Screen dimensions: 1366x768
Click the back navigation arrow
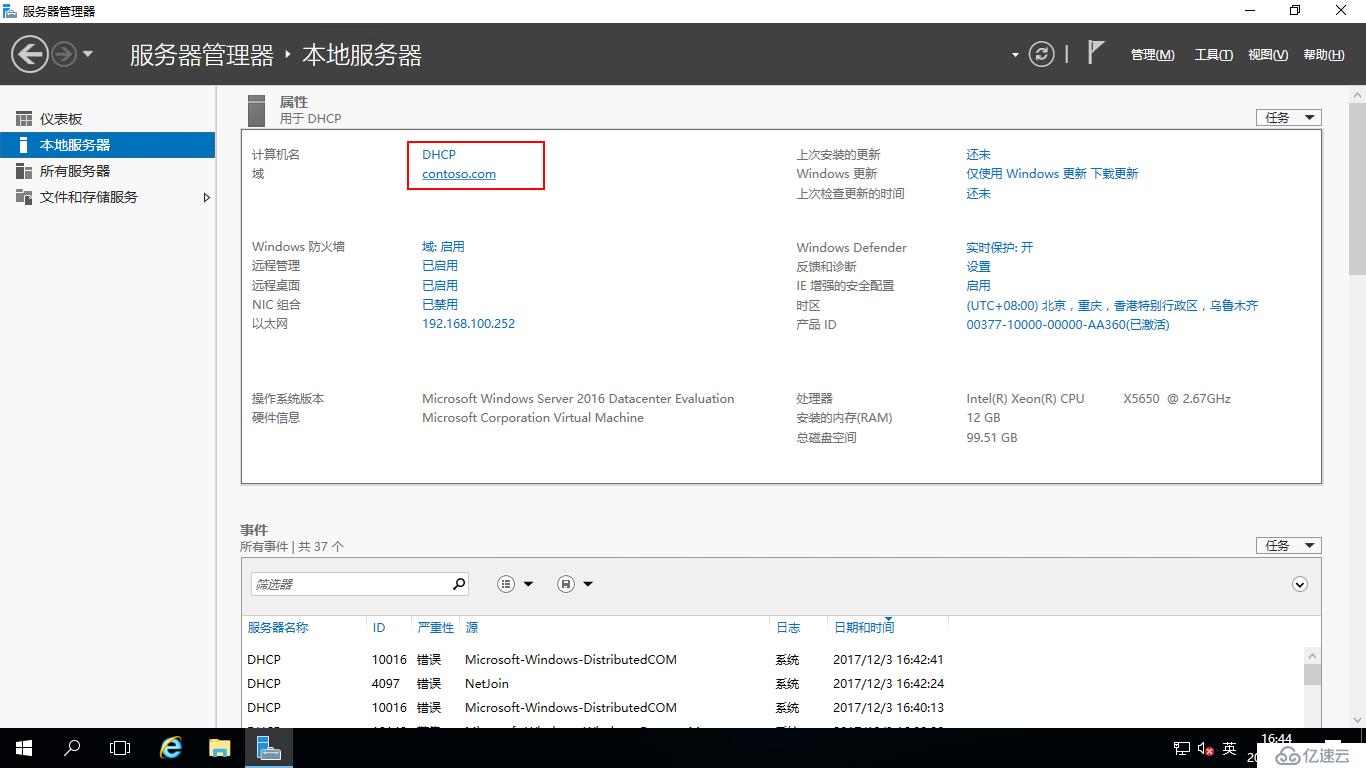30,54
